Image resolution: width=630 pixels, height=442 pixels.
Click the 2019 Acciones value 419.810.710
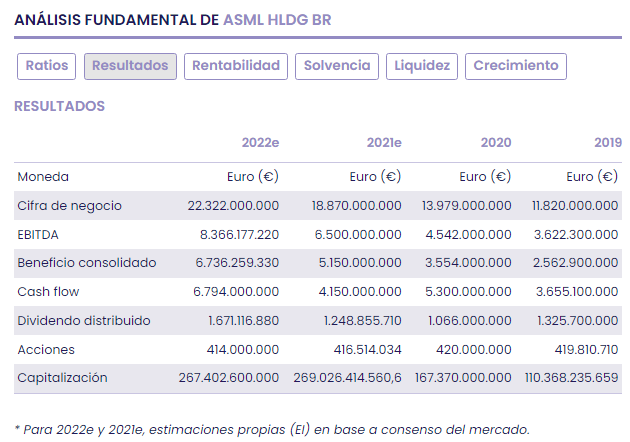point(576,350)
